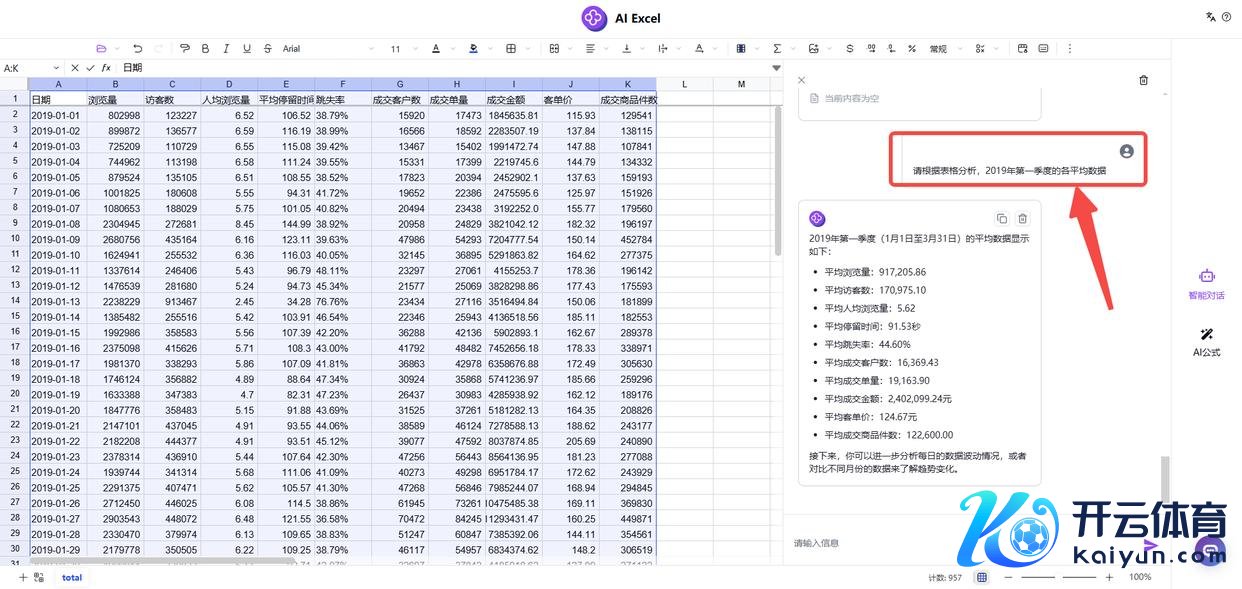Open the Arial font dropdown
This screenshot has height=589, width=1242.
(328, 48)
